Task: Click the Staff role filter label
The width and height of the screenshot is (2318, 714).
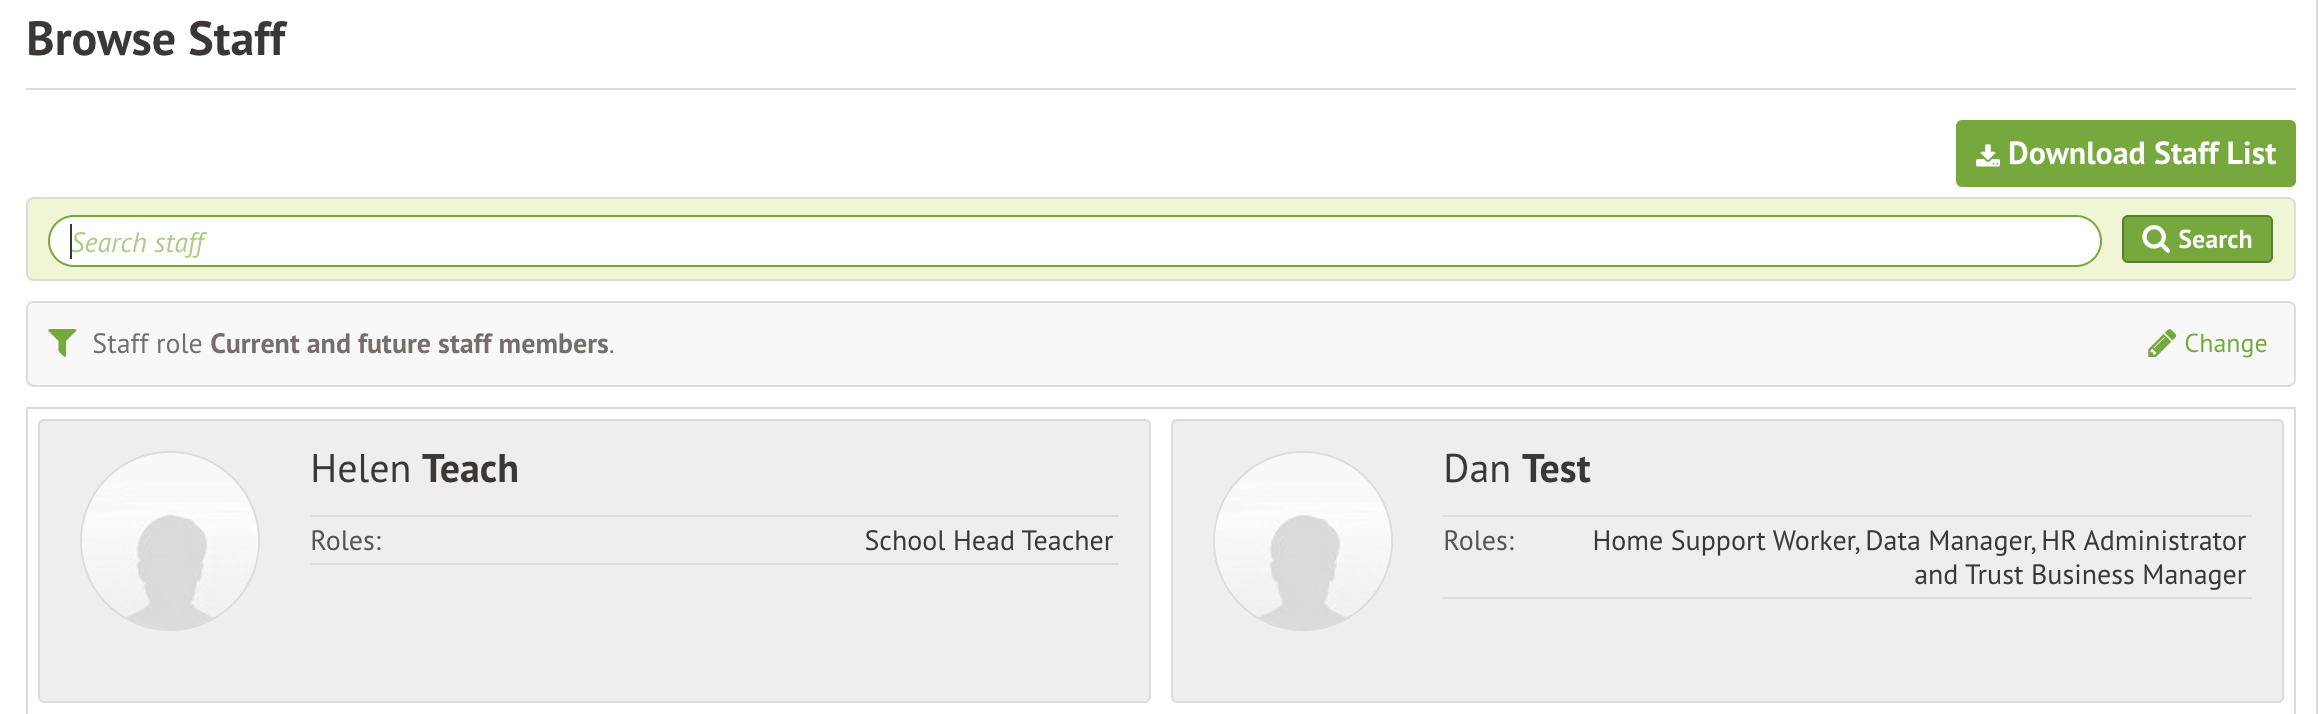Action: [147, 344]
